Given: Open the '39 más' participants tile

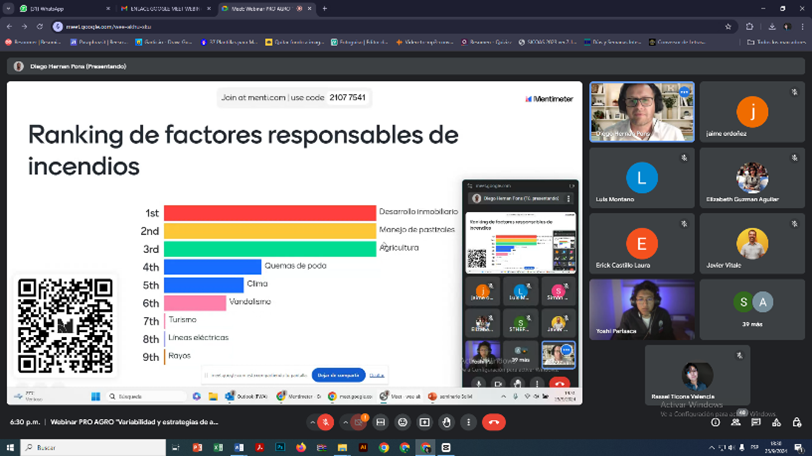Looking at the screenshot, I should point(752,310).
